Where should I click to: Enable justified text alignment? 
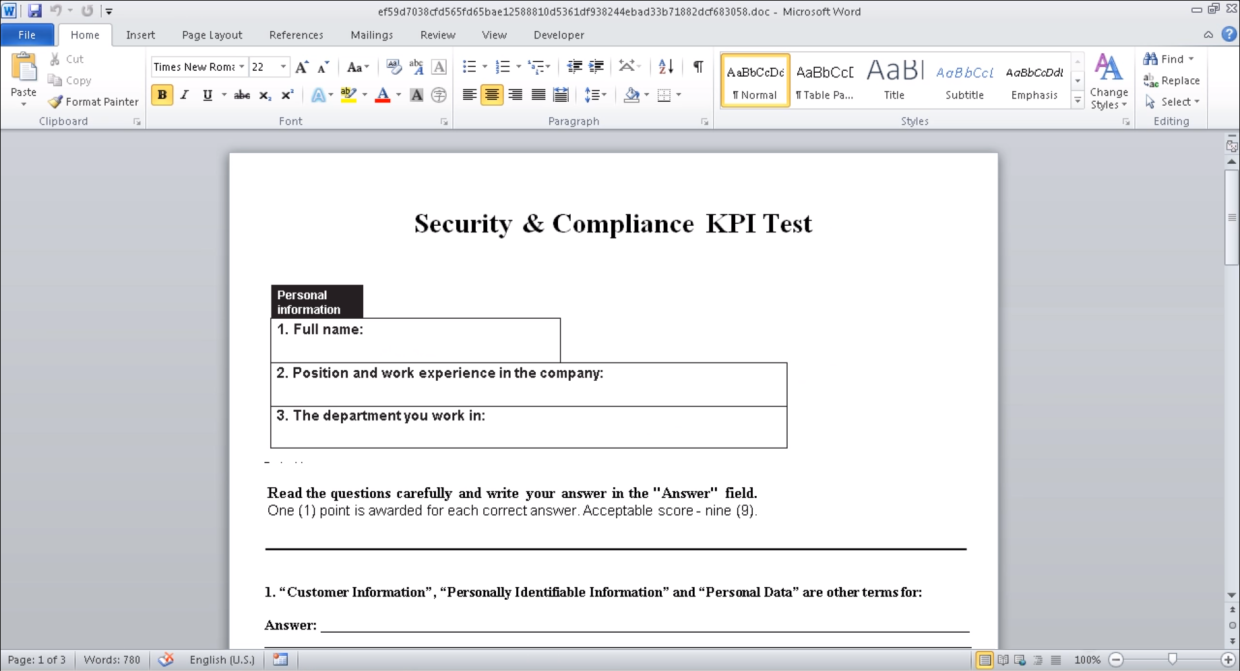pos(537,95)
